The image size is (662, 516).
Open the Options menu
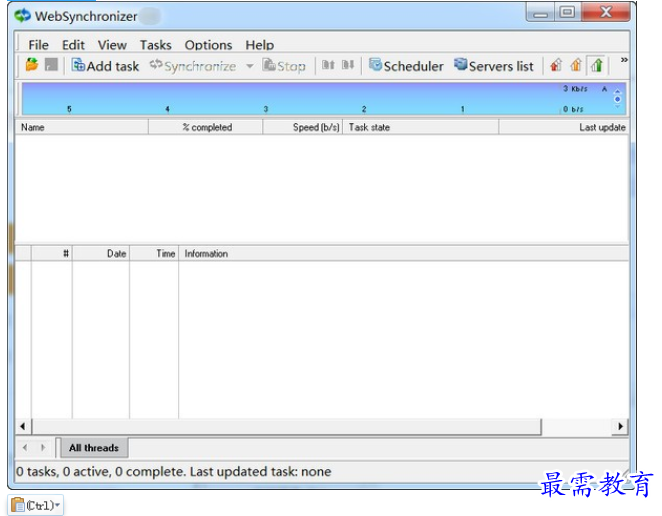tap(209, 45)
